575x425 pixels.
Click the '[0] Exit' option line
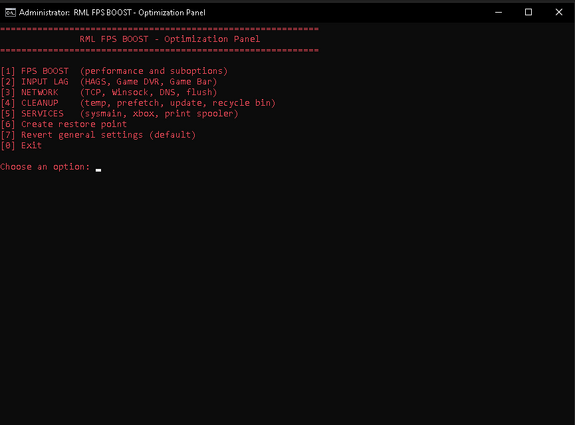click(21, 145)
